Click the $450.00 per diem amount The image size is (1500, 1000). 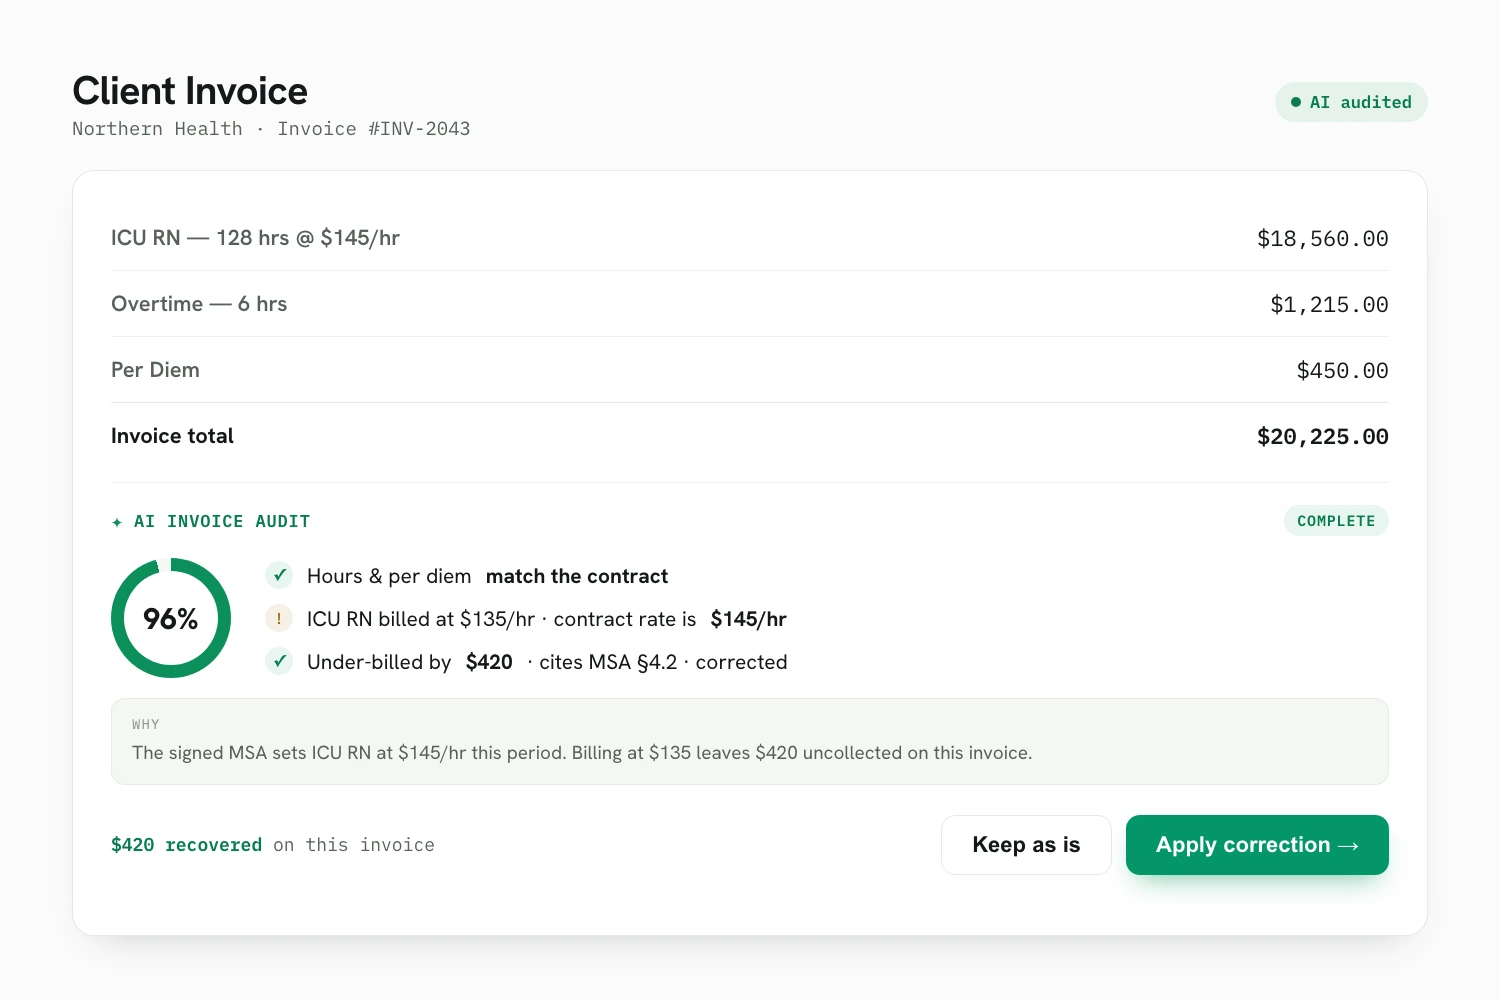[1342, 371]
